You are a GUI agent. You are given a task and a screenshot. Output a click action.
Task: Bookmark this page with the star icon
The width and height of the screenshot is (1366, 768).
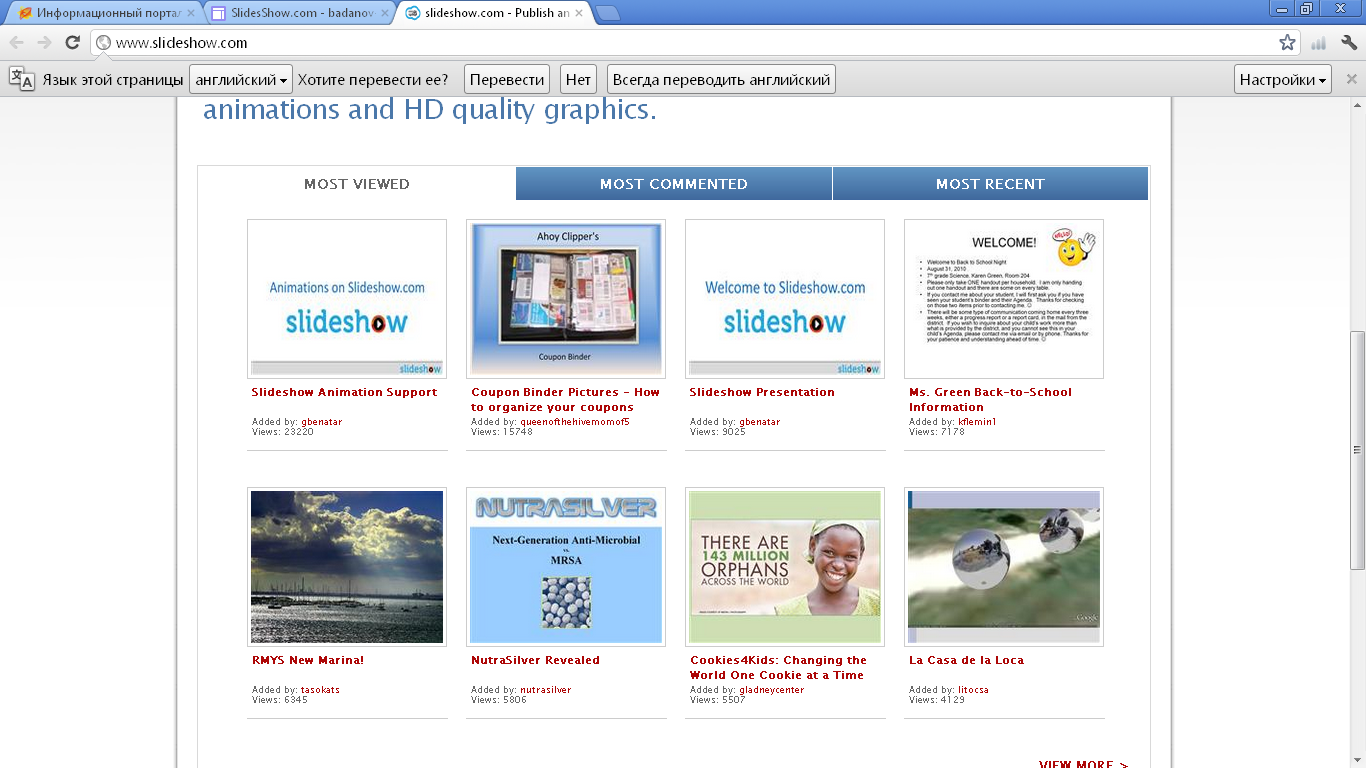click(1287, 43)
